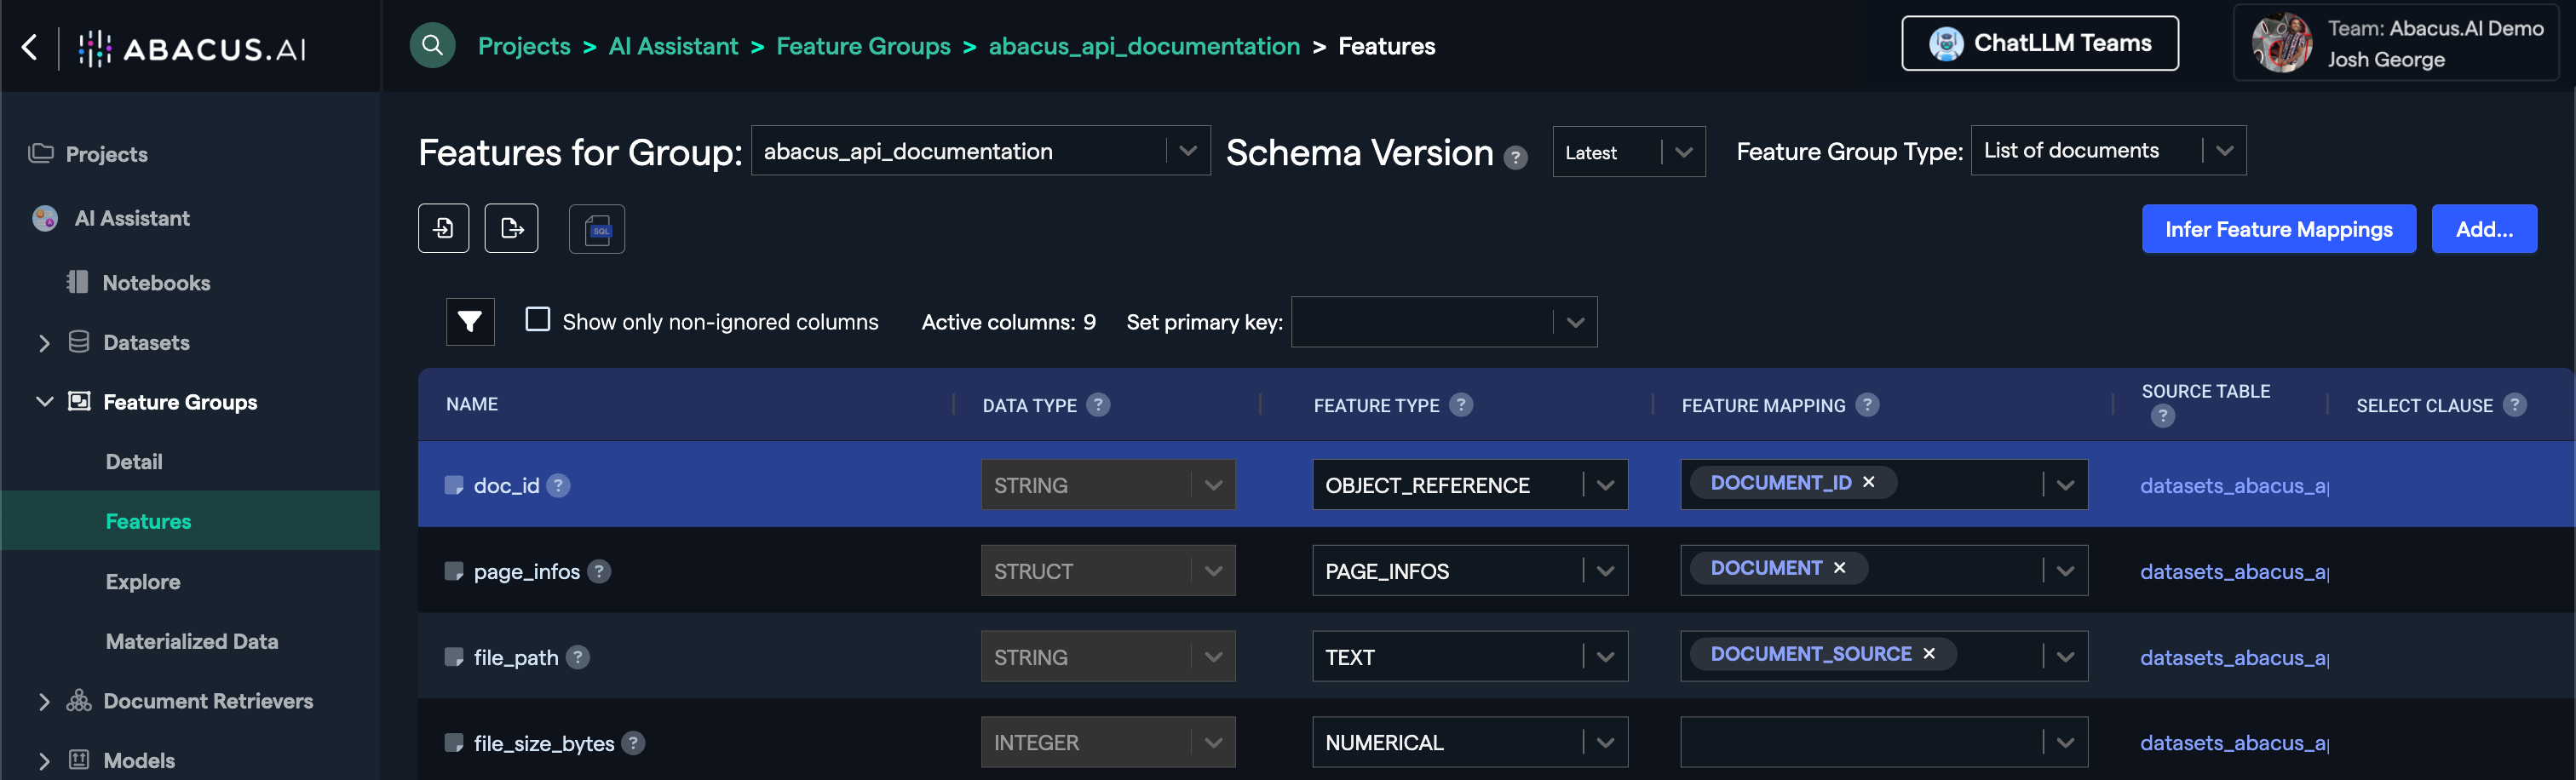Screen dimensions: 2576x780
Task: Click help icon next to Schema Version
Action: (1515, 157)
